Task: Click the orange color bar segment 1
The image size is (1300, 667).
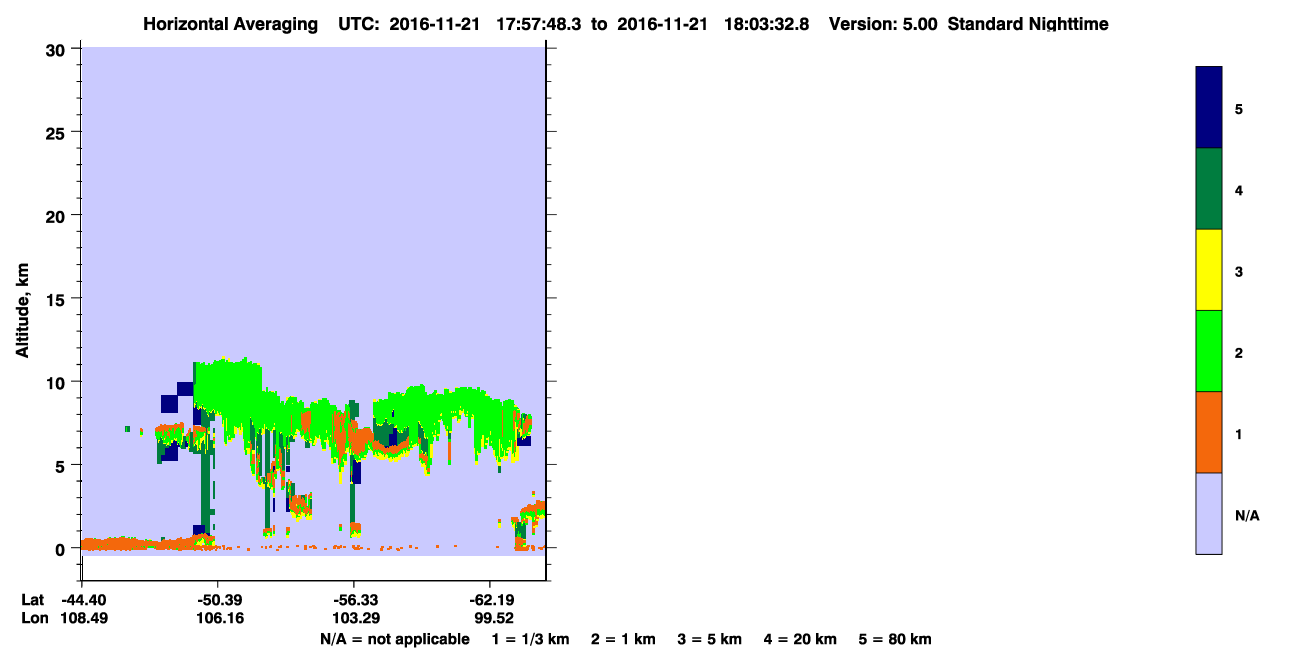Action: (x=1209, y=432)
